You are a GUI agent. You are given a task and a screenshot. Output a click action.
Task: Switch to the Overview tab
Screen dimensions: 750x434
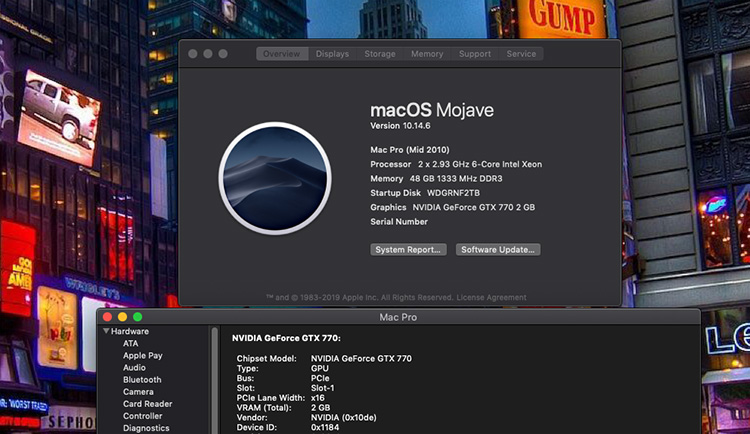[282, 54]
